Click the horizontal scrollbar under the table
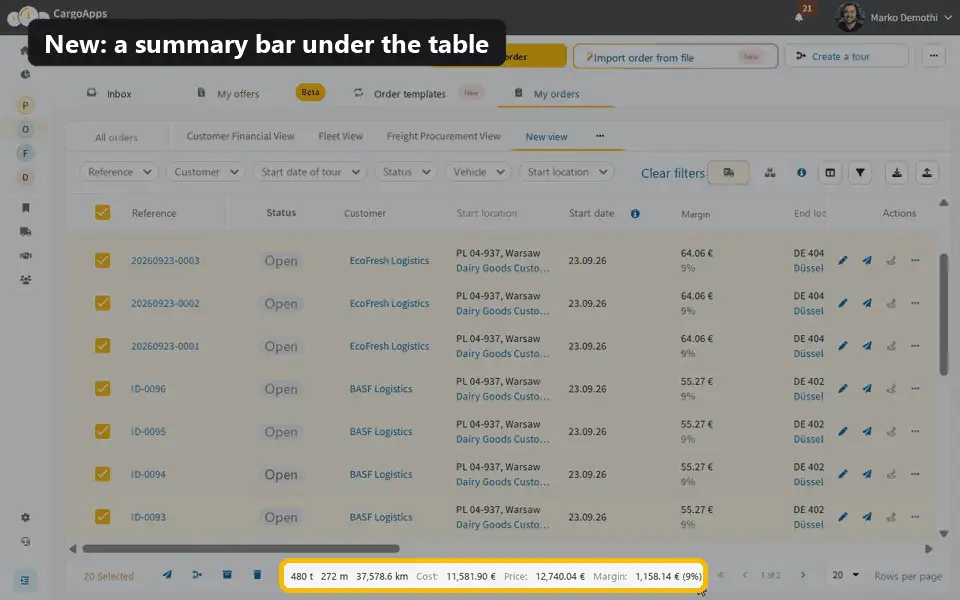960x600 pixels. coord(241,549)
